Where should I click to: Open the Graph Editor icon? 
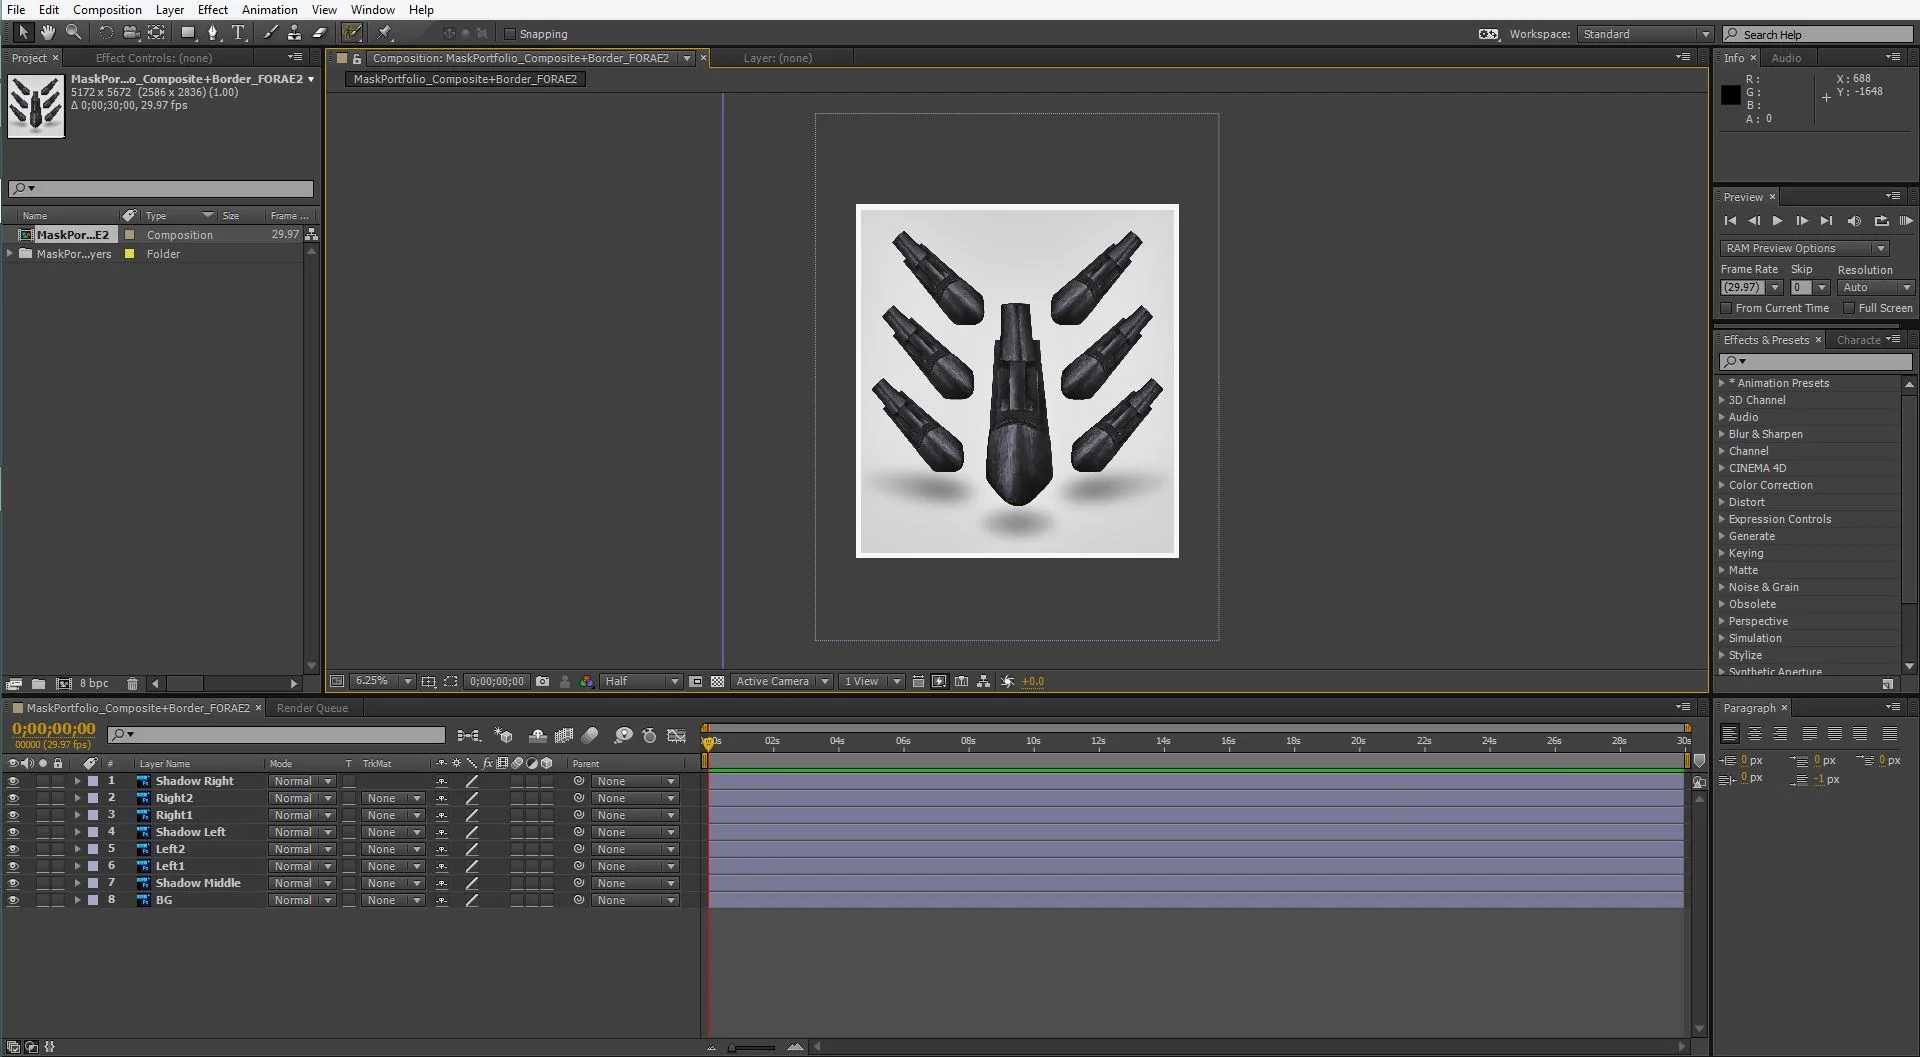677,735
